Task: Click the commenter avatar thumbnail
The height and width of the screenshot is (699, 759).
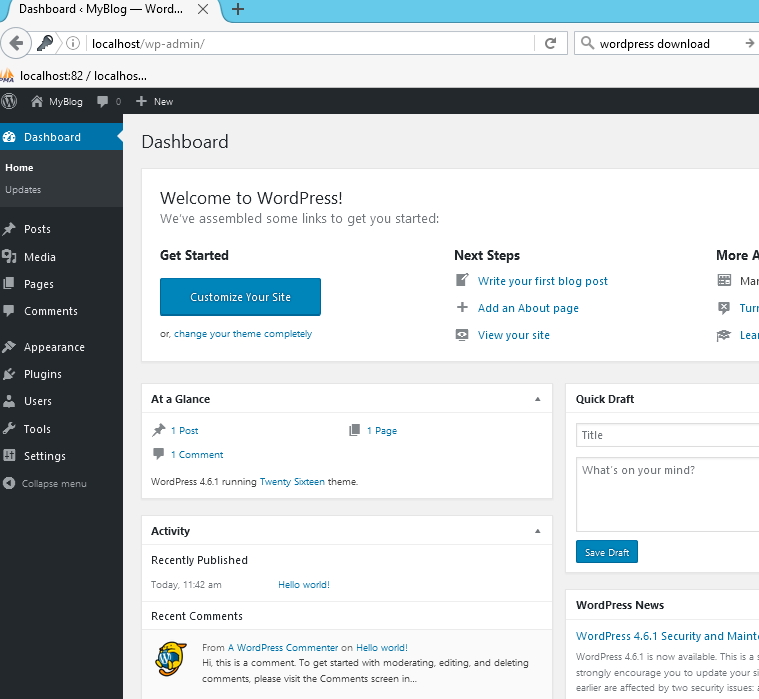Action: [x=170, y=658]
